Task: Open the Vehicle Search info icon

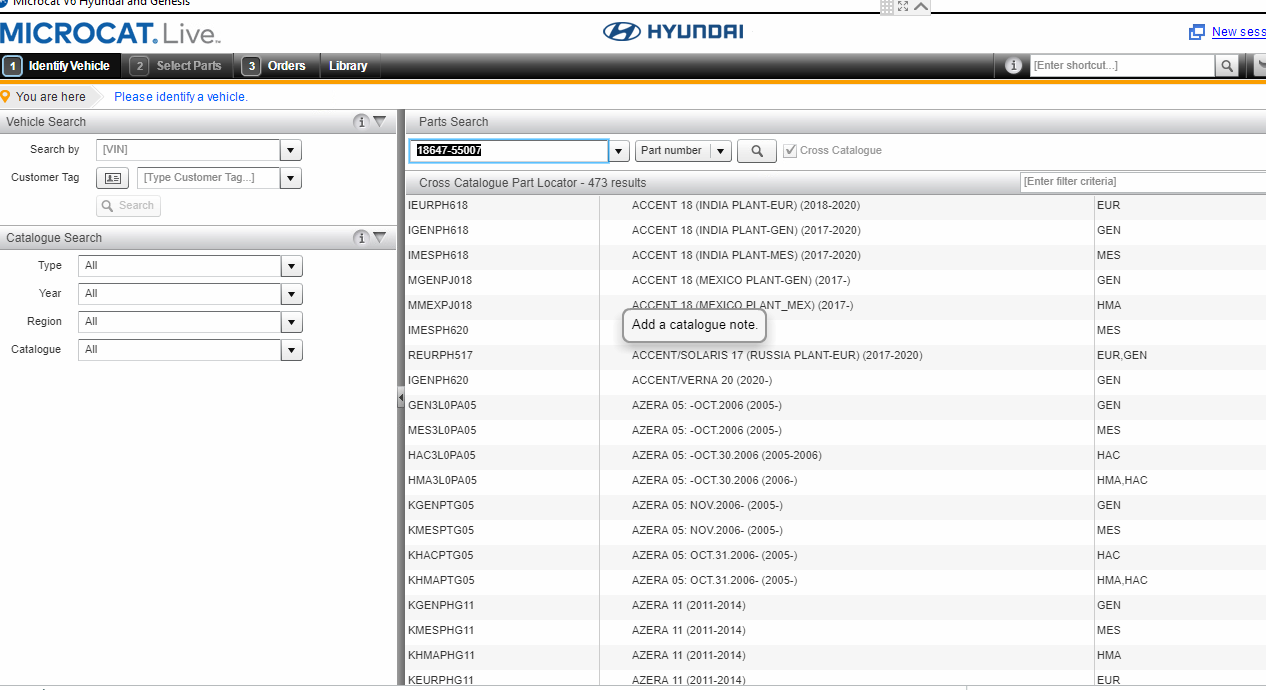Action: [x=361, y=122]
